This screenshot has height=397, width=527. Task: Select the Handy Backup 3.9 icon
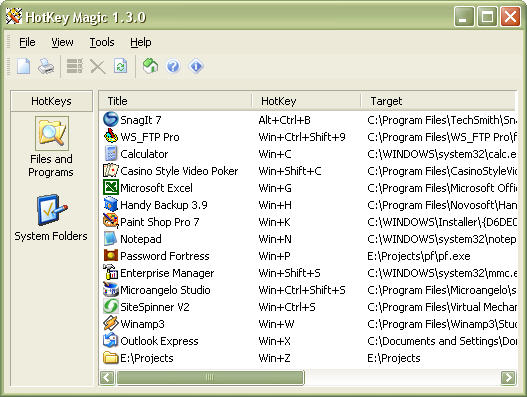(x=111, y=205)
